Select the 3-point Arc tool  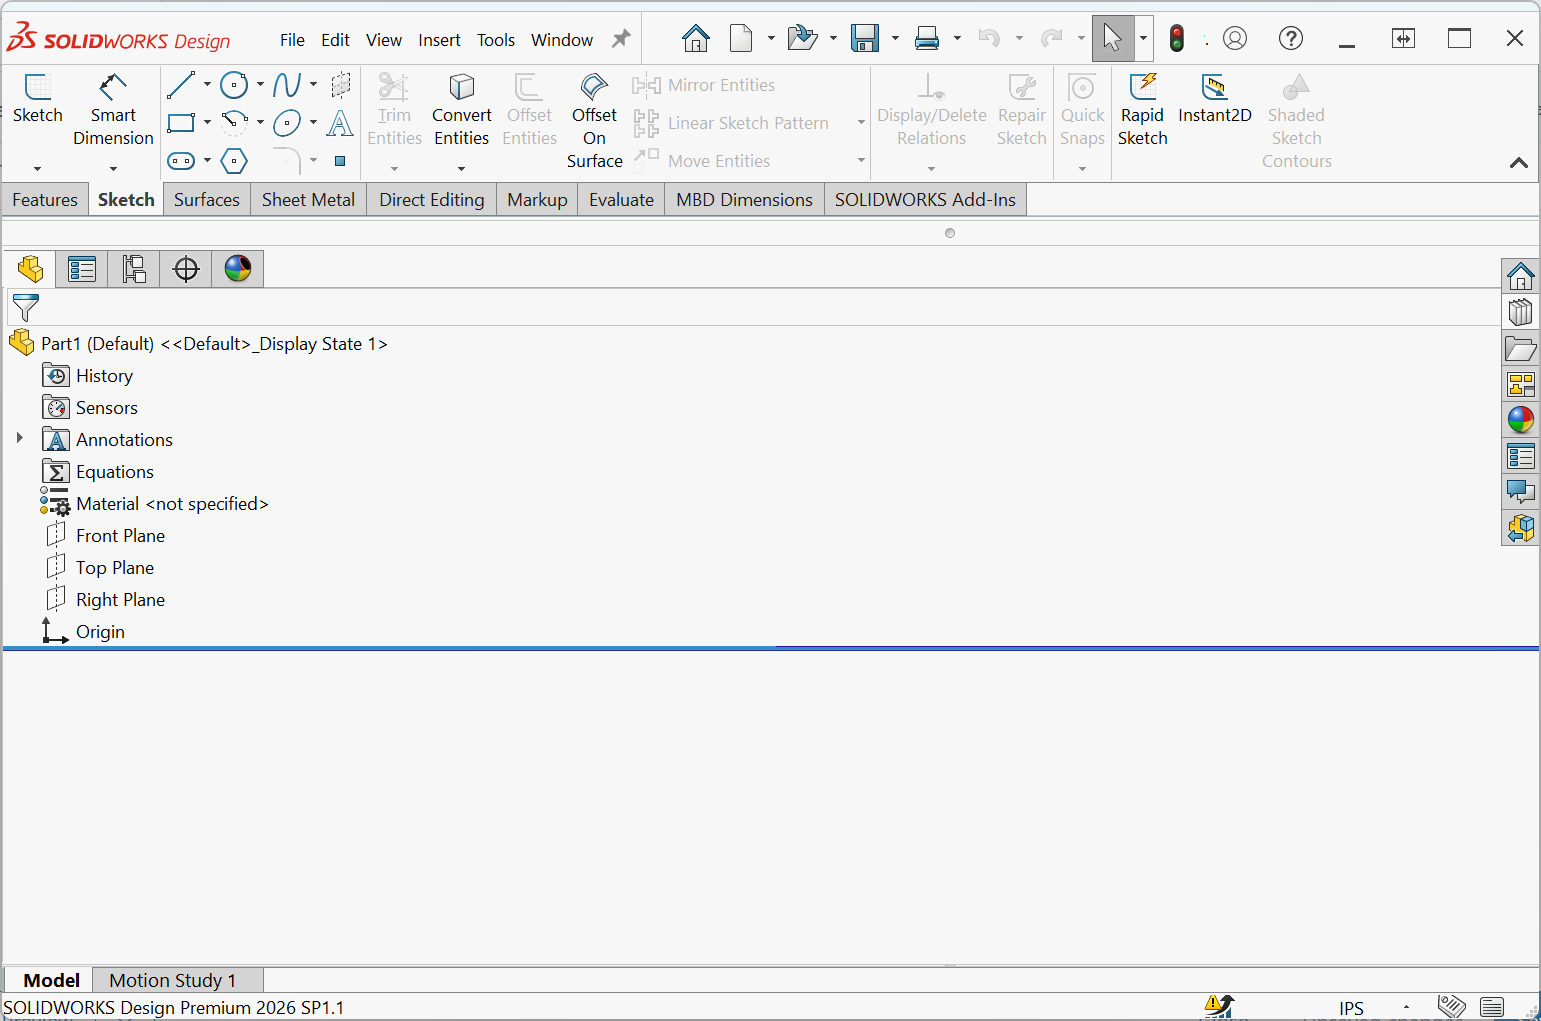pyautogui.click(x=234, y=123)
